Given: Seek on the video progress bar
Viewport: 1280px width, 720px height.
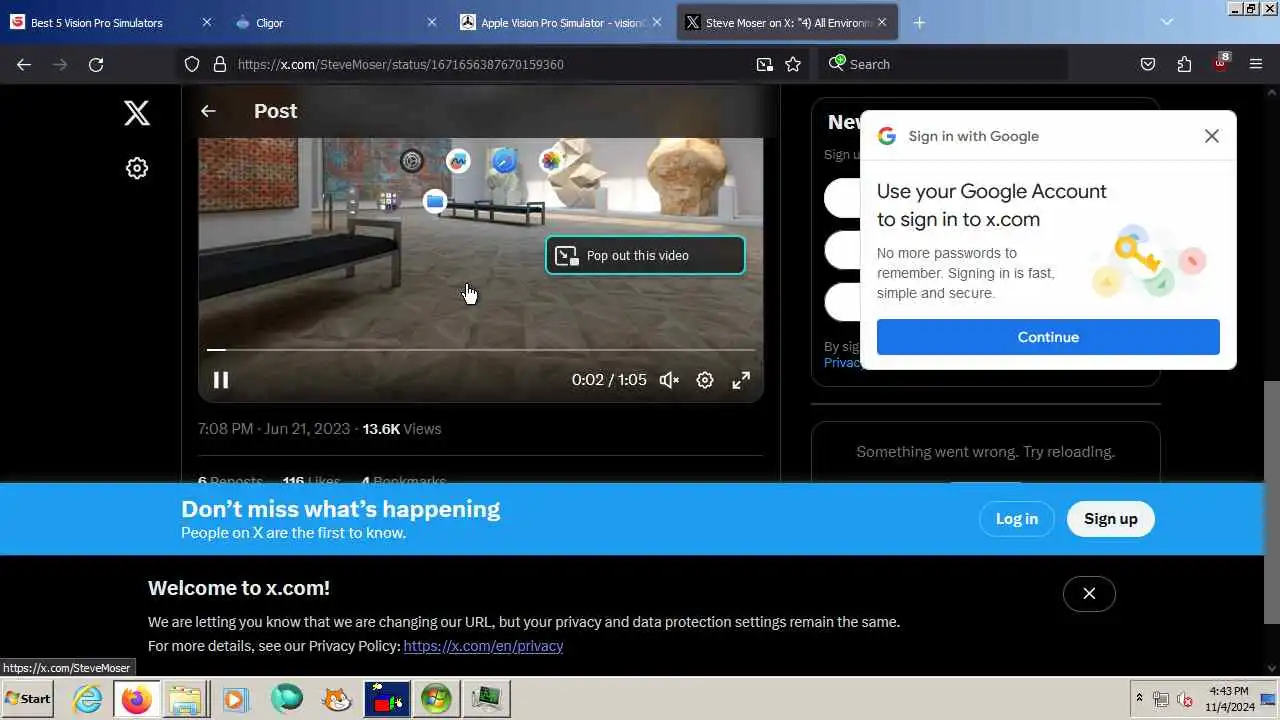Looking at the screenshot, I should 481,350.
